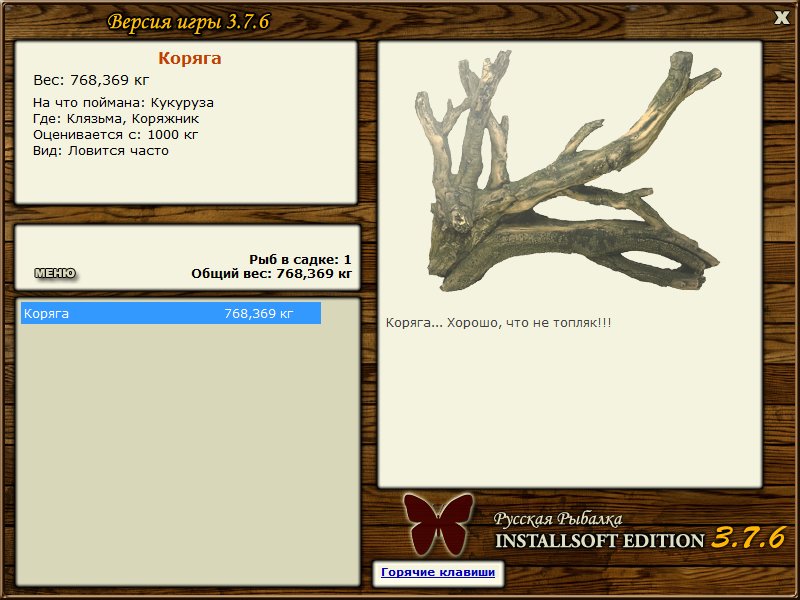Viewport: 800px width, 600px height.
Task: Click the Оценивается с: 1000 кг line
Action: pos(116,135)
